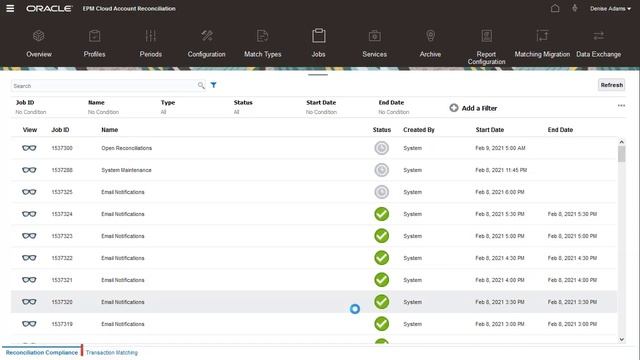Click success status icon of job 1537324
This screenshot has height=360, width=640.
click(382, 214)
